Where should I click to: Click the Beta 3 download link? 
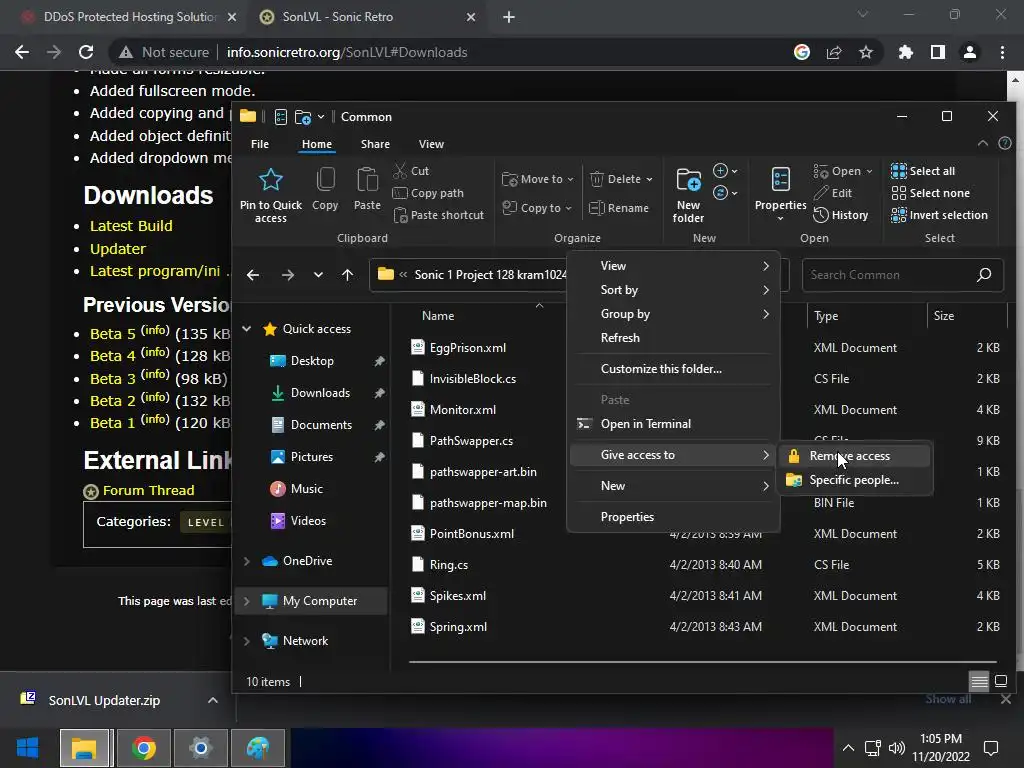(112, 379)
